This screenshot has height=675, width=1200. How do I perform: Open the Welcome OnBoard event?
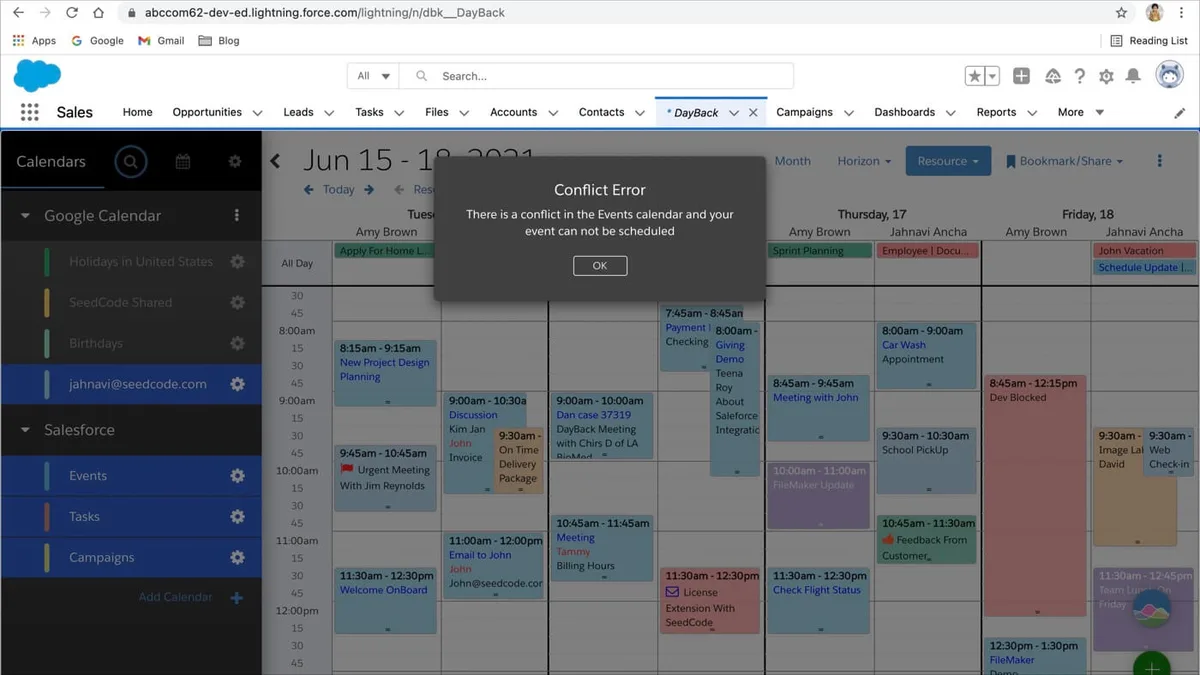tap(385, 600)
